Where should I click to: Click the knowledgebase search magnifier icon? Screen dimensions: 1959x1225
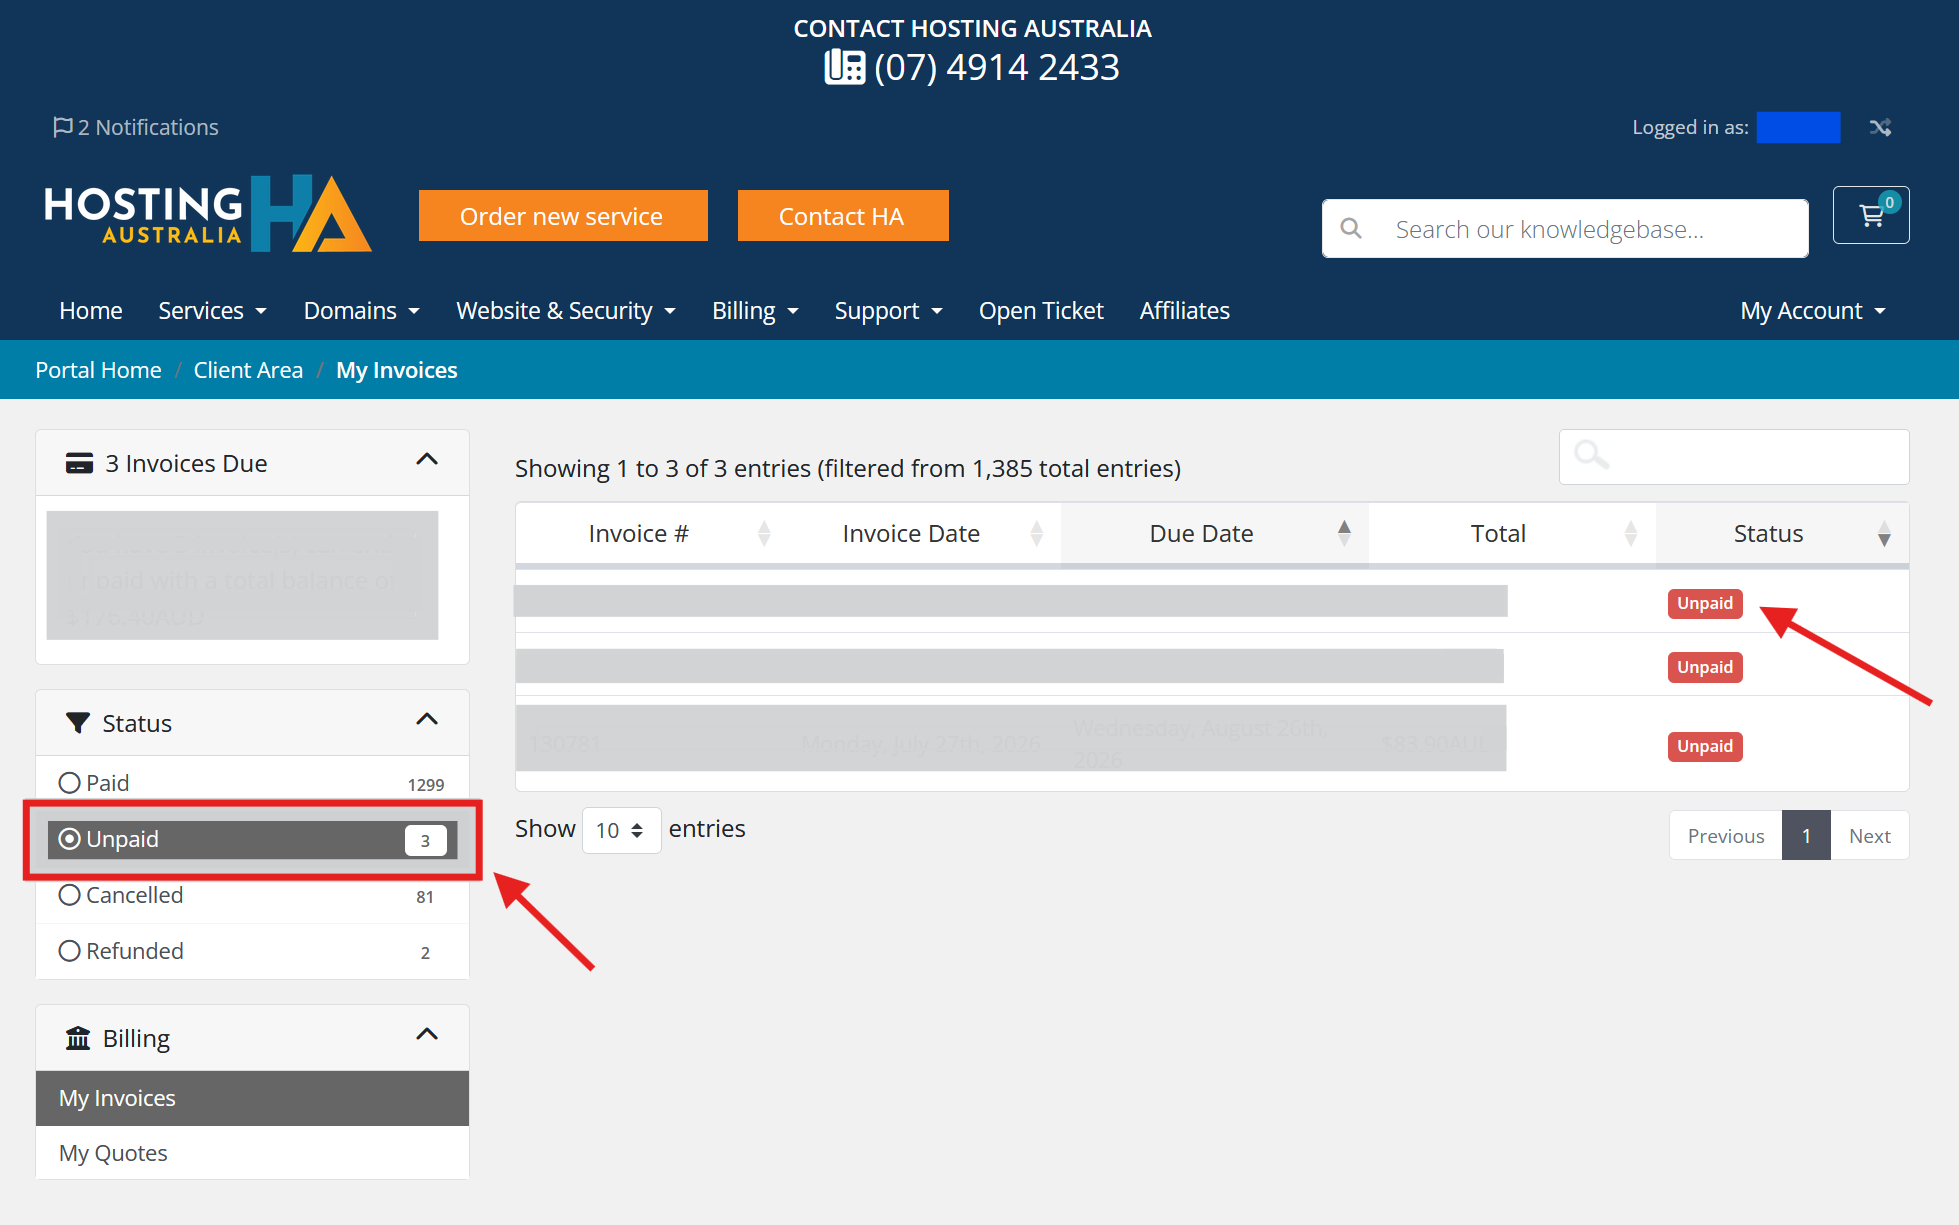coord(1351,229)
